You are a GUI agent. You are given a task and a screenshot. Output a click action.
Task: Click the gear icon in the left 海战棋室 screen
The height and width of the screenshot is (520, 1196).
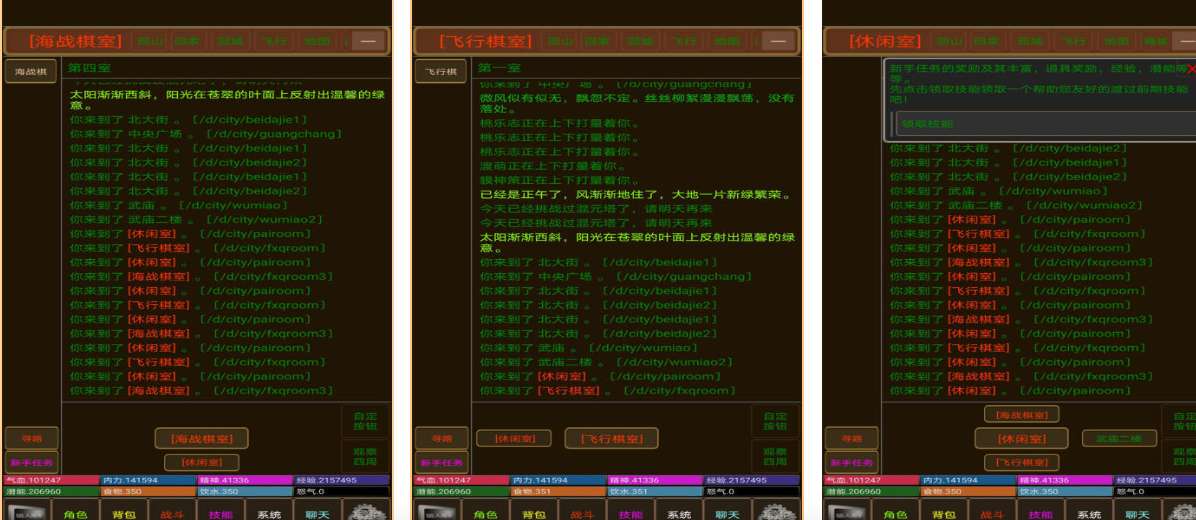point(365,512)
